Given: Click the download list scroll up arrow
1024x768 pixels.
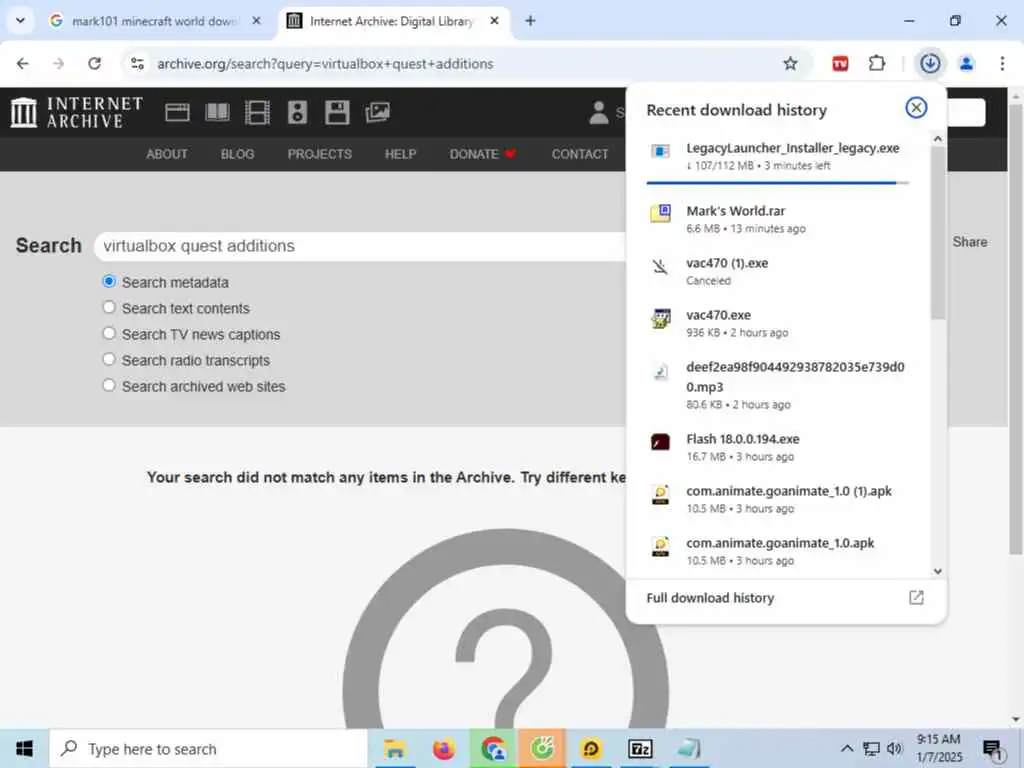Looking at the screenshot, I should coord(938,138).
